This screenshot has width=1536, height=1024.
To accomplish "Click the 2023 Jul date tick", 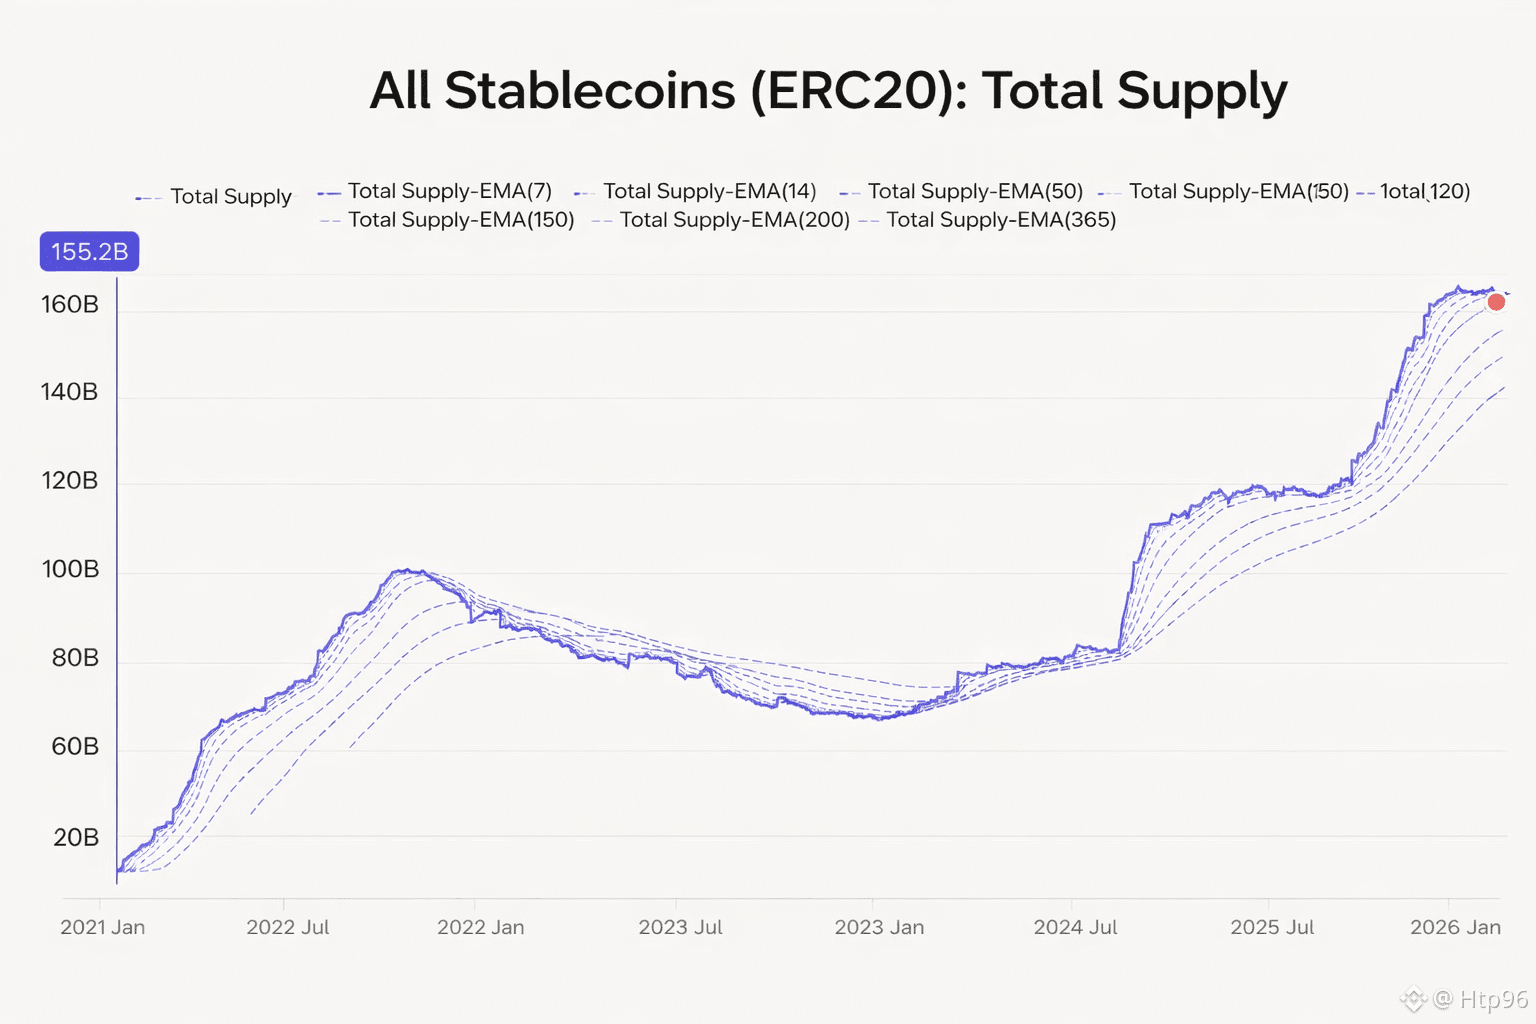I will point(680,927).
